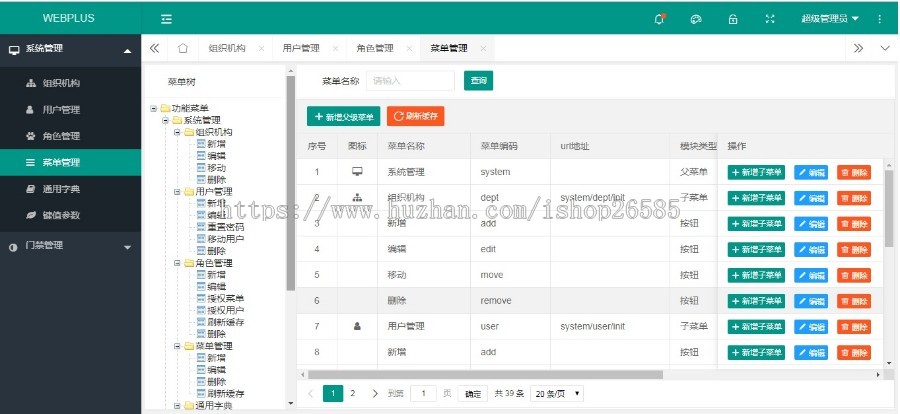Expand the 门禁管理 sidebar menu
This screenshot has height=414, width=900.
(x=70, y=245)
